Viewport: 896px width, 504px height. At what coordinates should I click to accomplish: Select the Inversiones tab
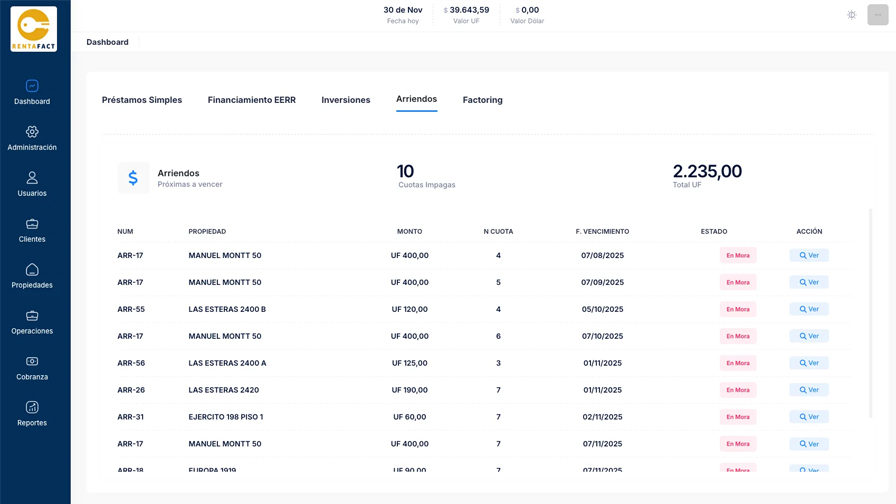(x=346, y=100)
